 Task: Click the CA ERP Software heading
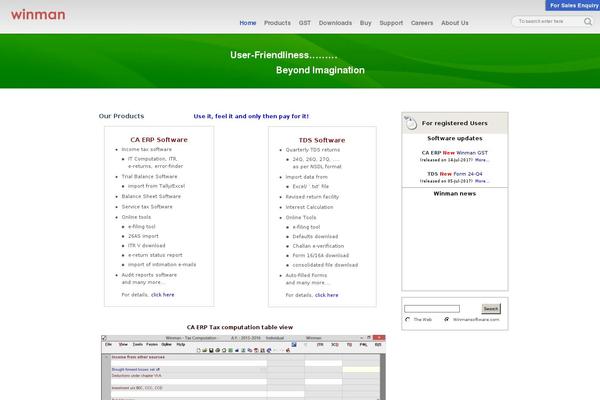[159, 140]
